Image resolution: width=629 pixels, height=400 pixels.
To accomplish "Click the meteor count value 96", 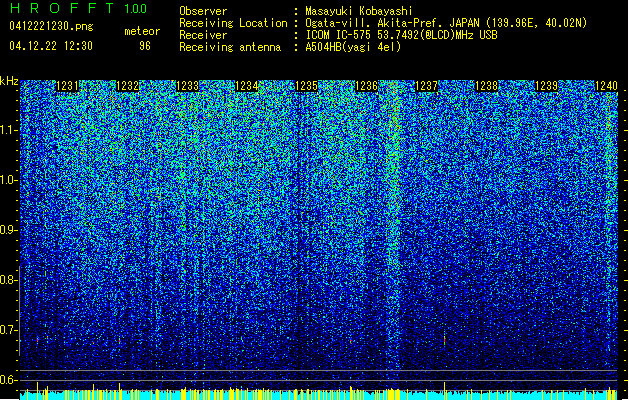I will 145,46.
